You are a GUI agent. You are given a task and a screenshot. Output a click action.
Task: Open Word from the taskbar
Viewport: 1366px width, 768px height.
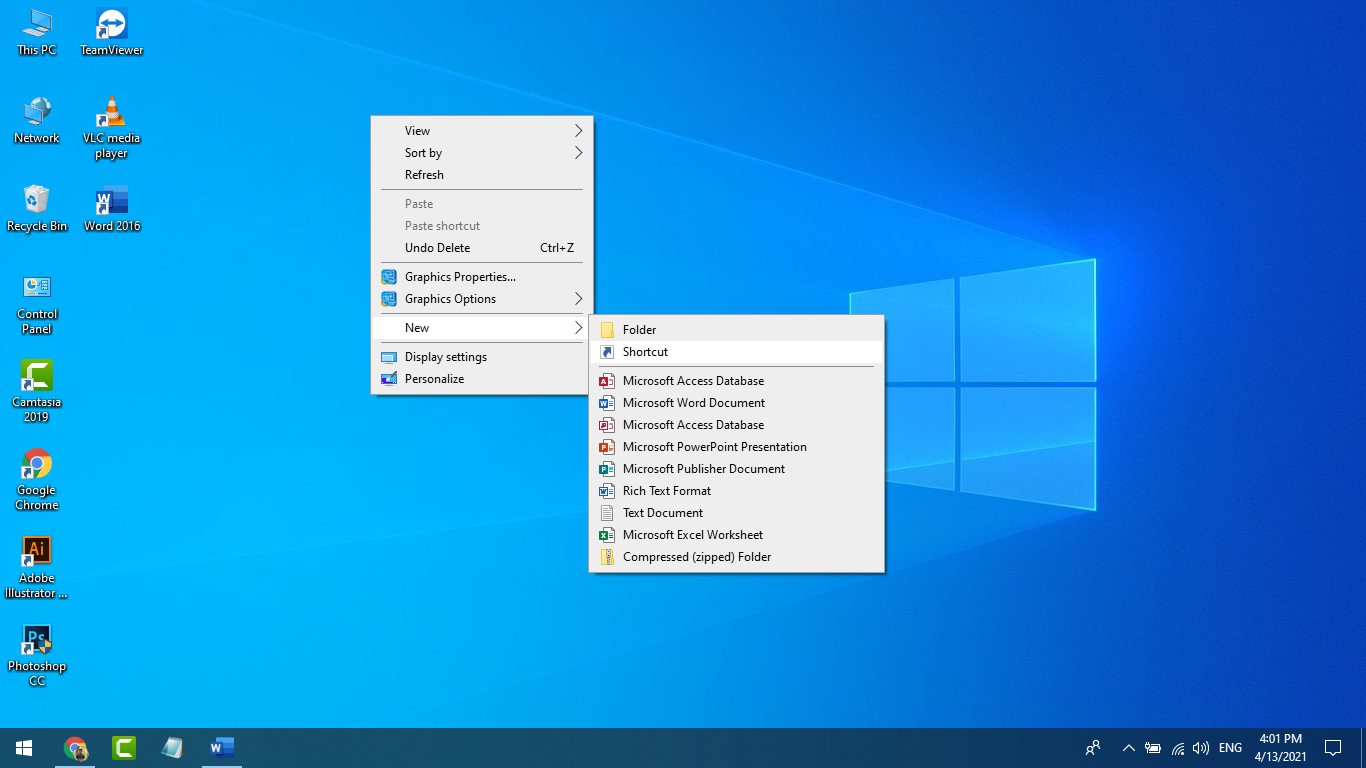221,747
